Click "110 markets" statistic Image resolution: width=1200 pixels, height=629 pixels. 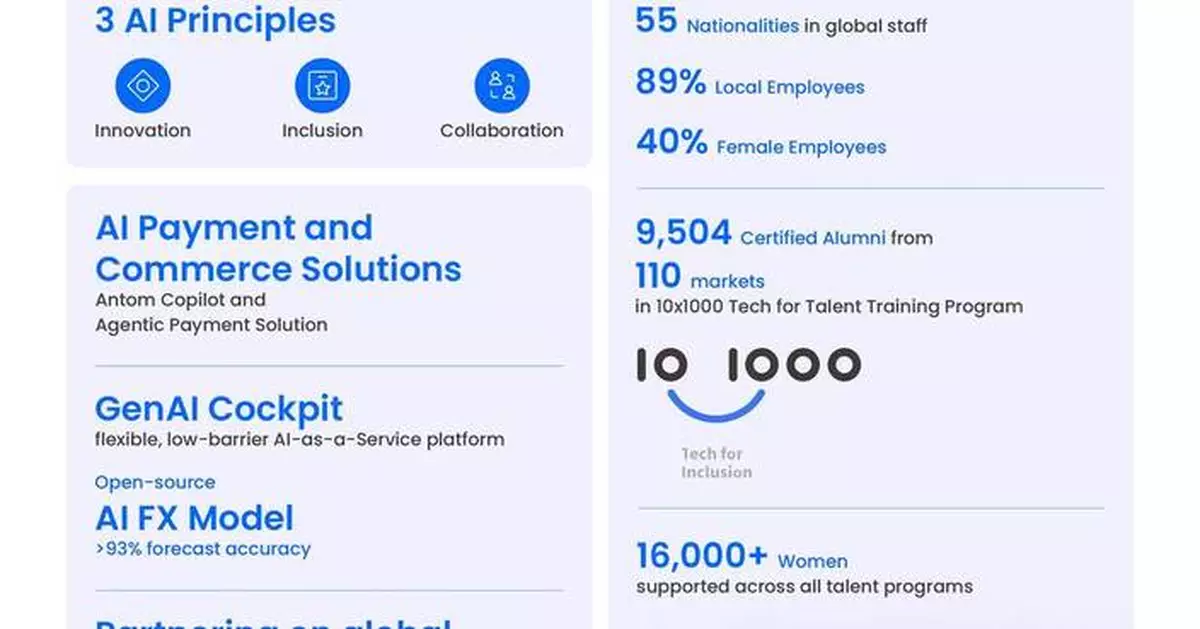coord(700,276)
